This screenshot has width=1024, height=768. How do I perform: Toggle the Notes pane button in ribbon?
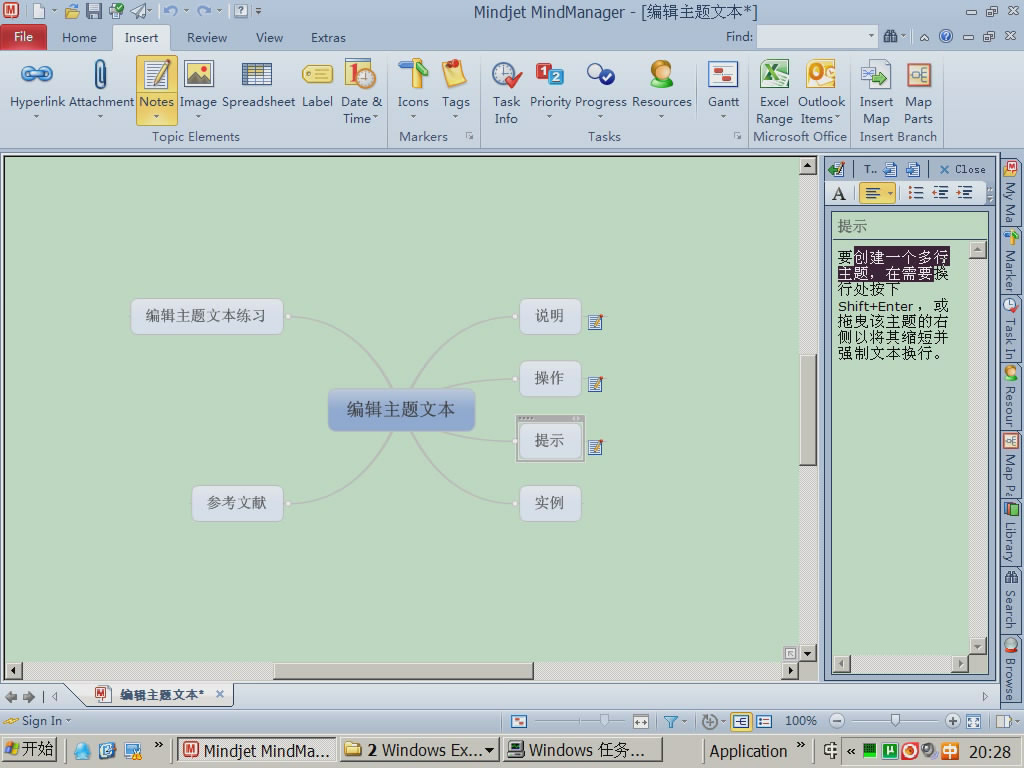[157, 89]
